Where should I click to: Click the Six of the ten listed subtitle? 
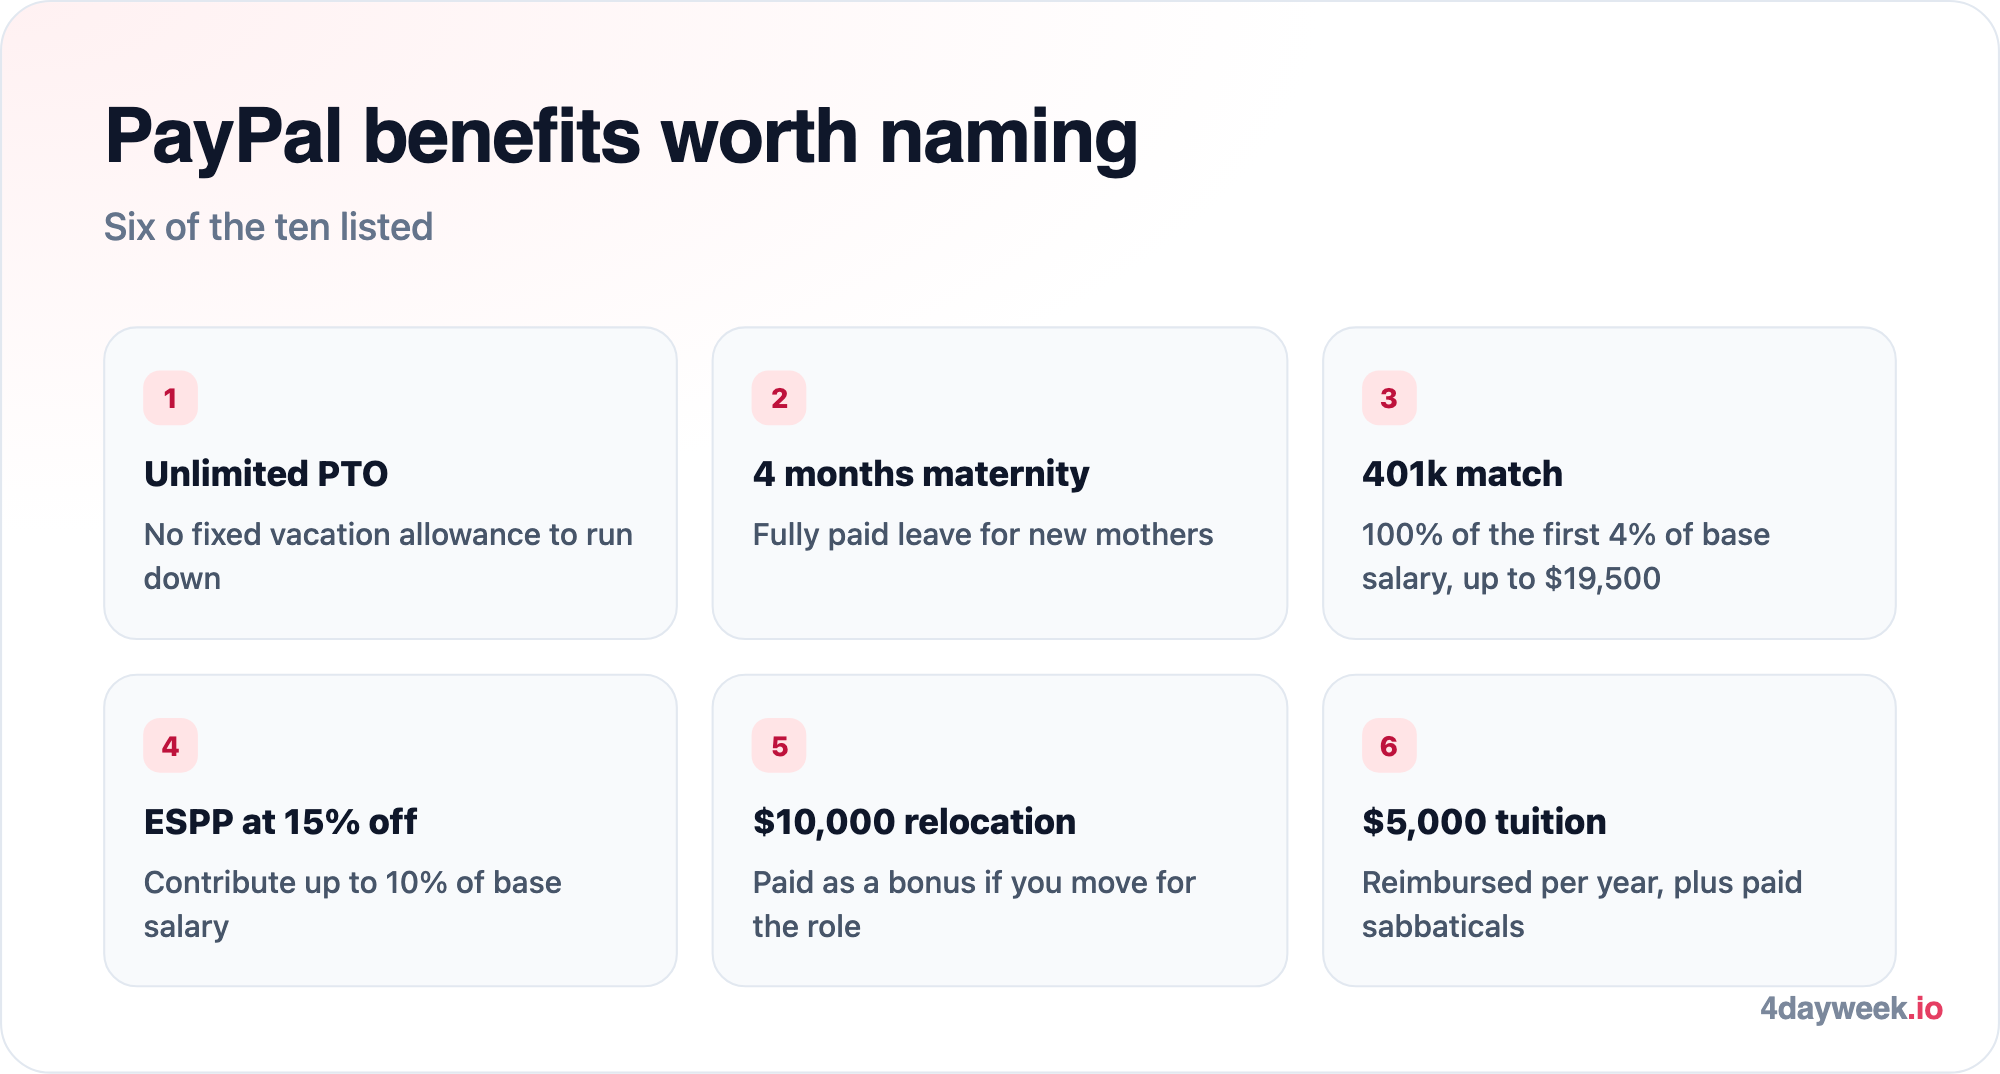pyautogui.click(x=268, y=227)
